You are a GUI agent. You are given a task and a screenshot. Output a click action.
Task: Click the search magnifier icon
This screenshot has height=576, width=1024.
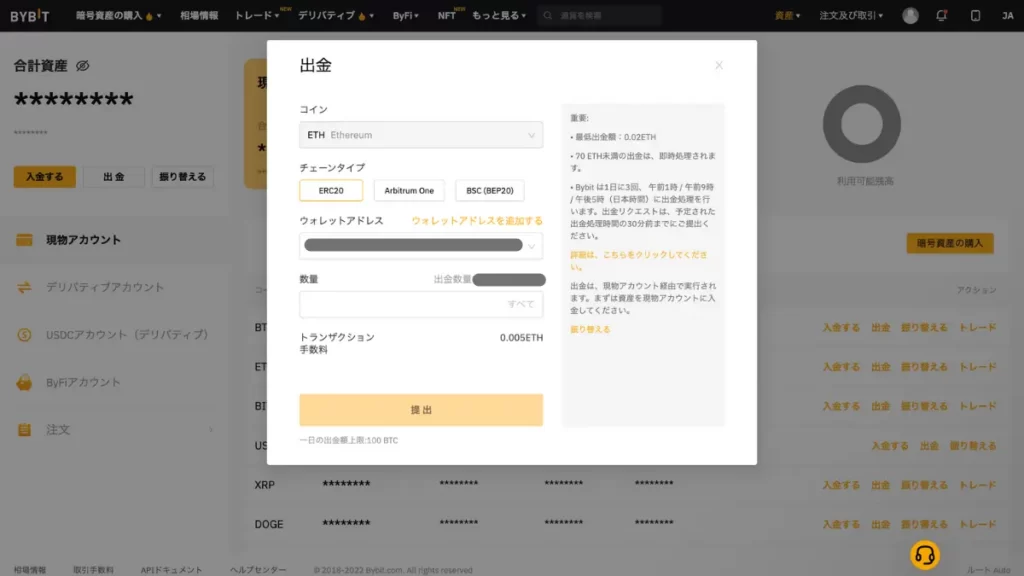548,16
